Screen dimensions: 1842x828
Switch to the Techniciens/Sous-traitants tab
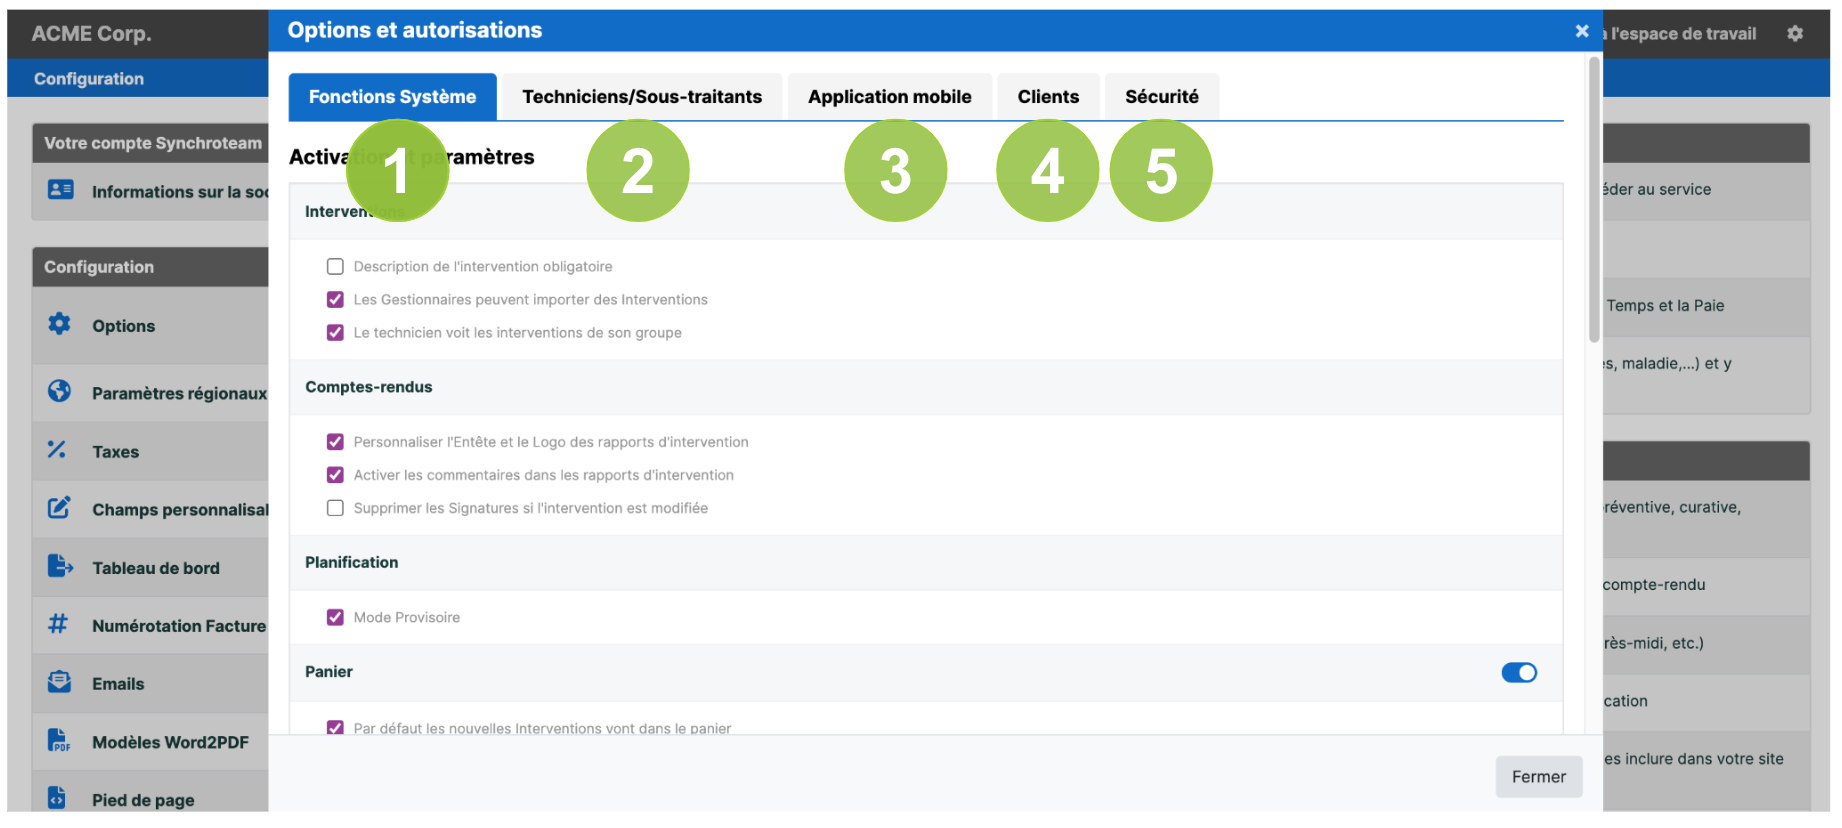pos(642,97)
